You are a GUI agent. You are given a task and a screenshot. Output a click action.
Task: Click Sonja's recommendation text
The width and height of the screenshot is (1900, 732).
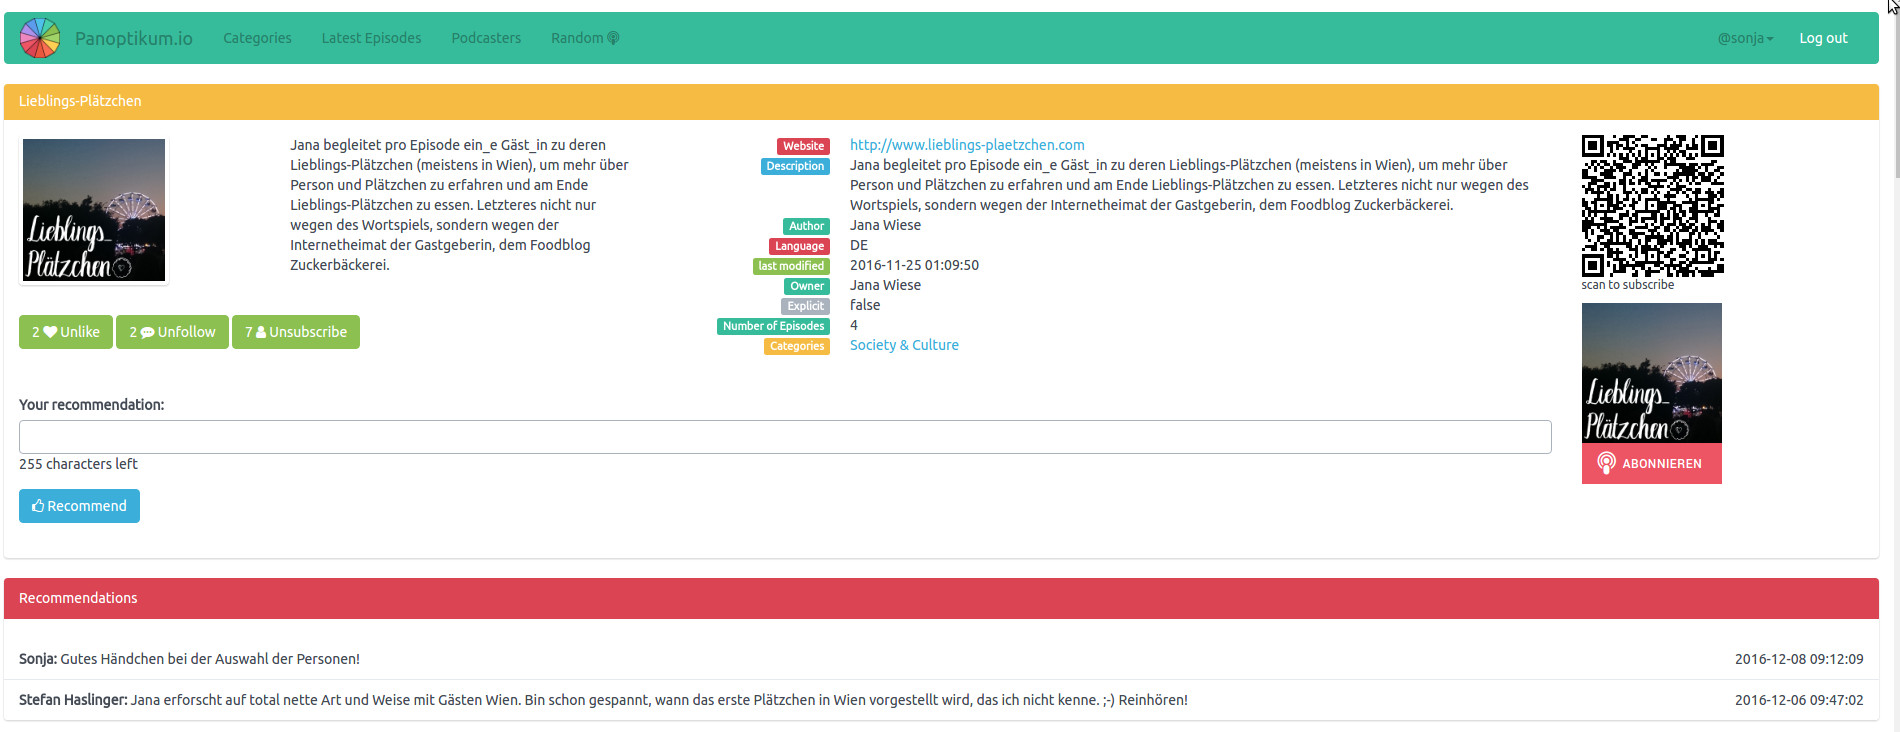[x=210, y=659]
